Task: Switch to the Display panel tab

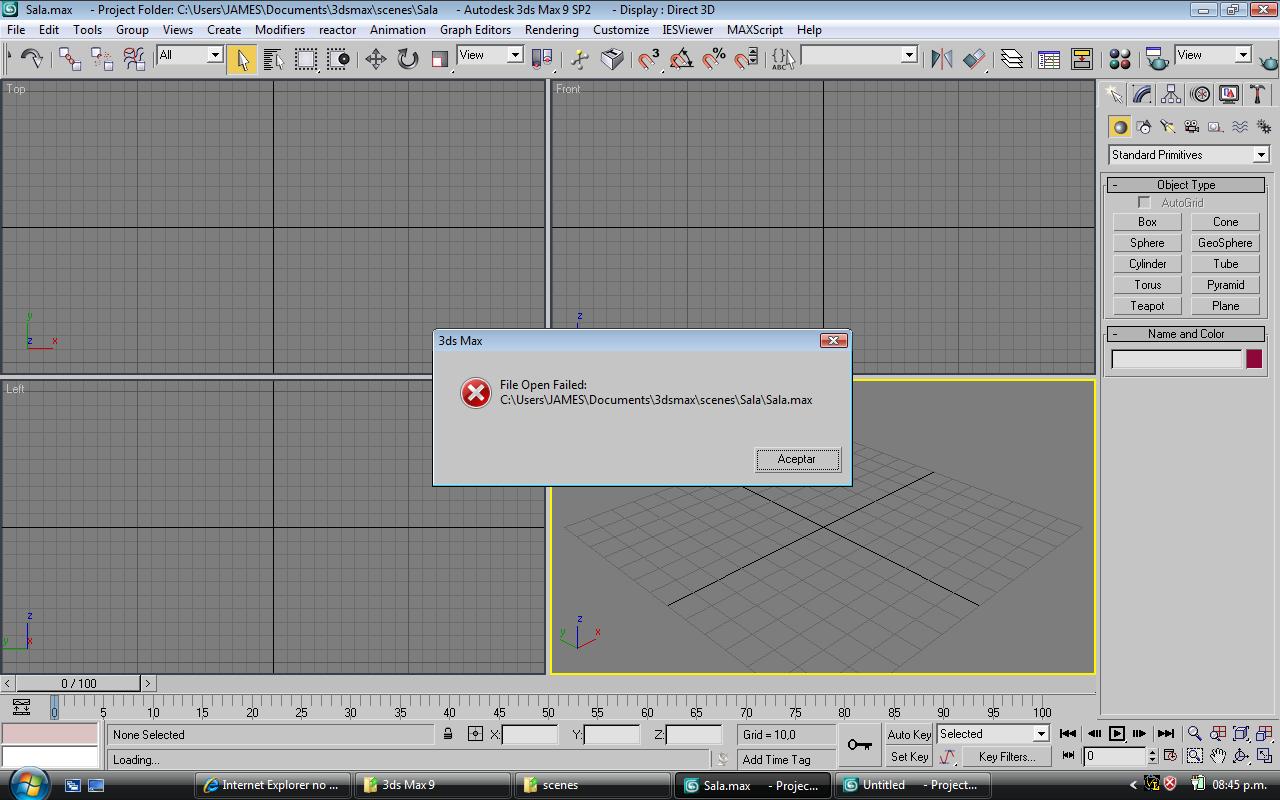Action: pos(1229,94)
